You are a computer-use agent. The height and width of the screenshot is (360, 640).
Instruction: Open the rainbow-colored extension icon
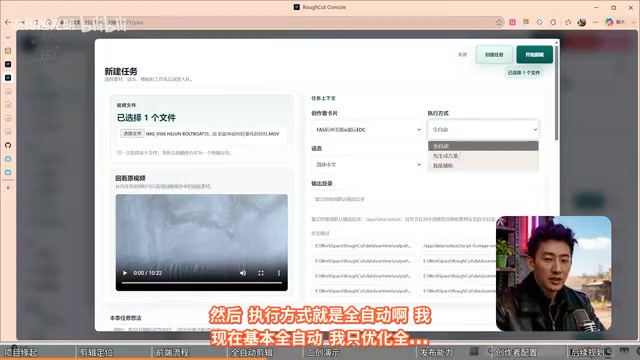coord(526,22)
